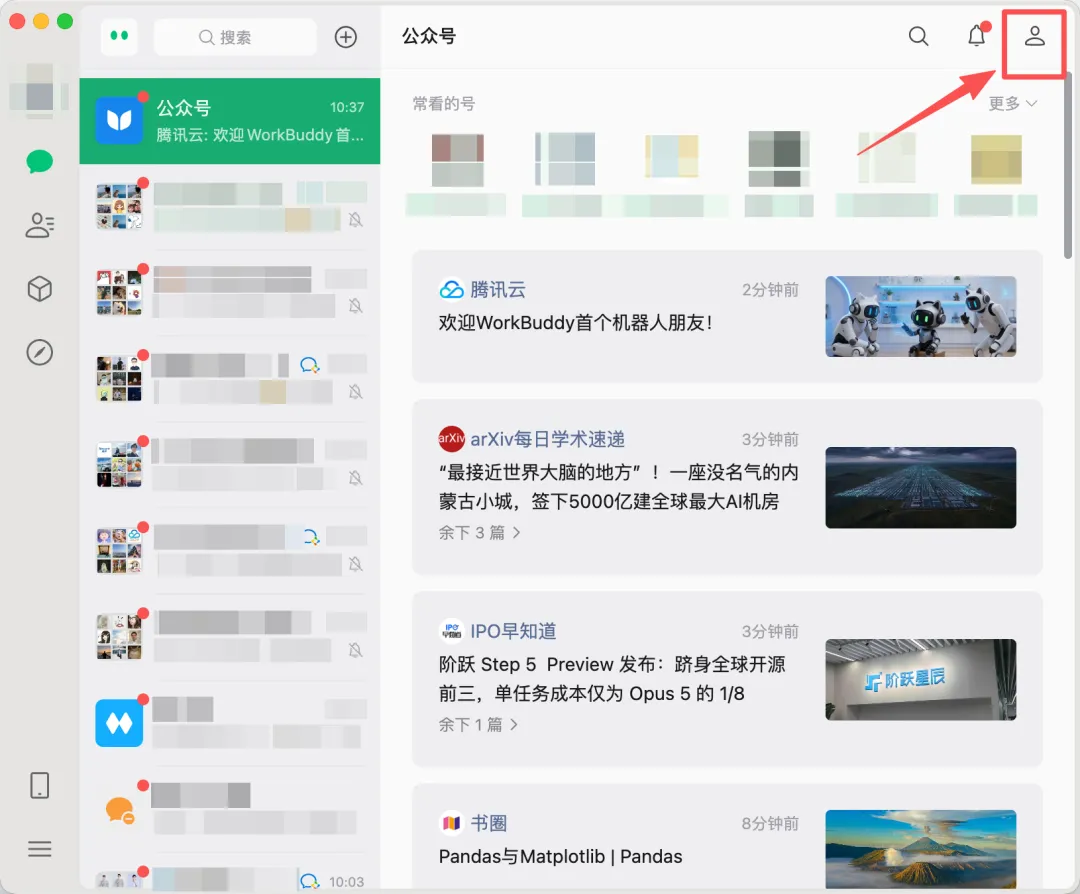Open the Chats tab in the sidebar
Screen dimensions: 1080x894
coord(39,162)
